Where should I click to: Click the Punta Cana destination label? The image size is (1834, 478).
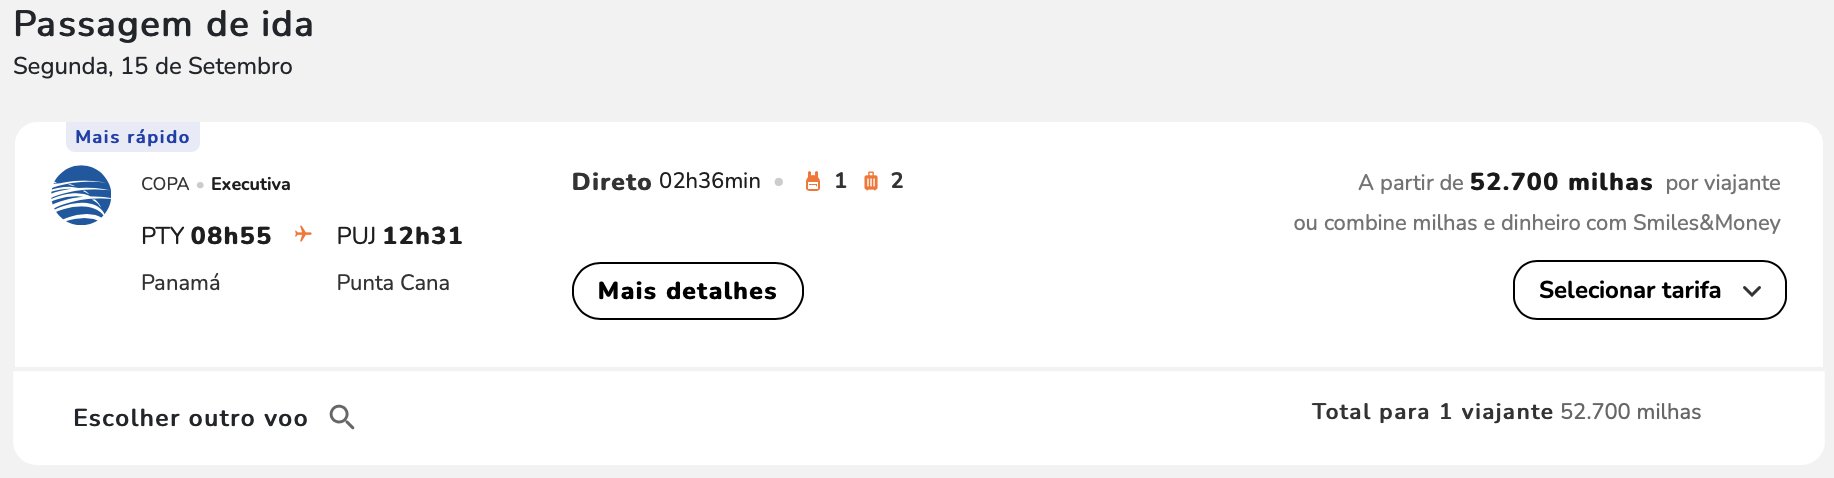coord(393,283)
